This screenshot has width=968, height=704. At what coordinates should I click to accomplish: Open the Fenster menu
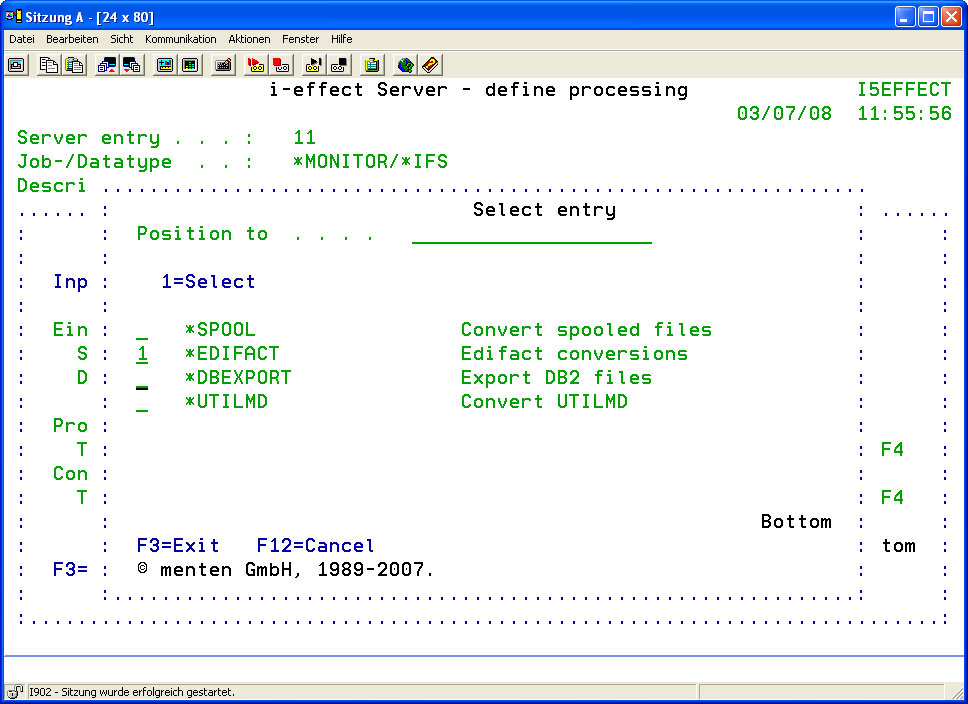coord(300,39)
